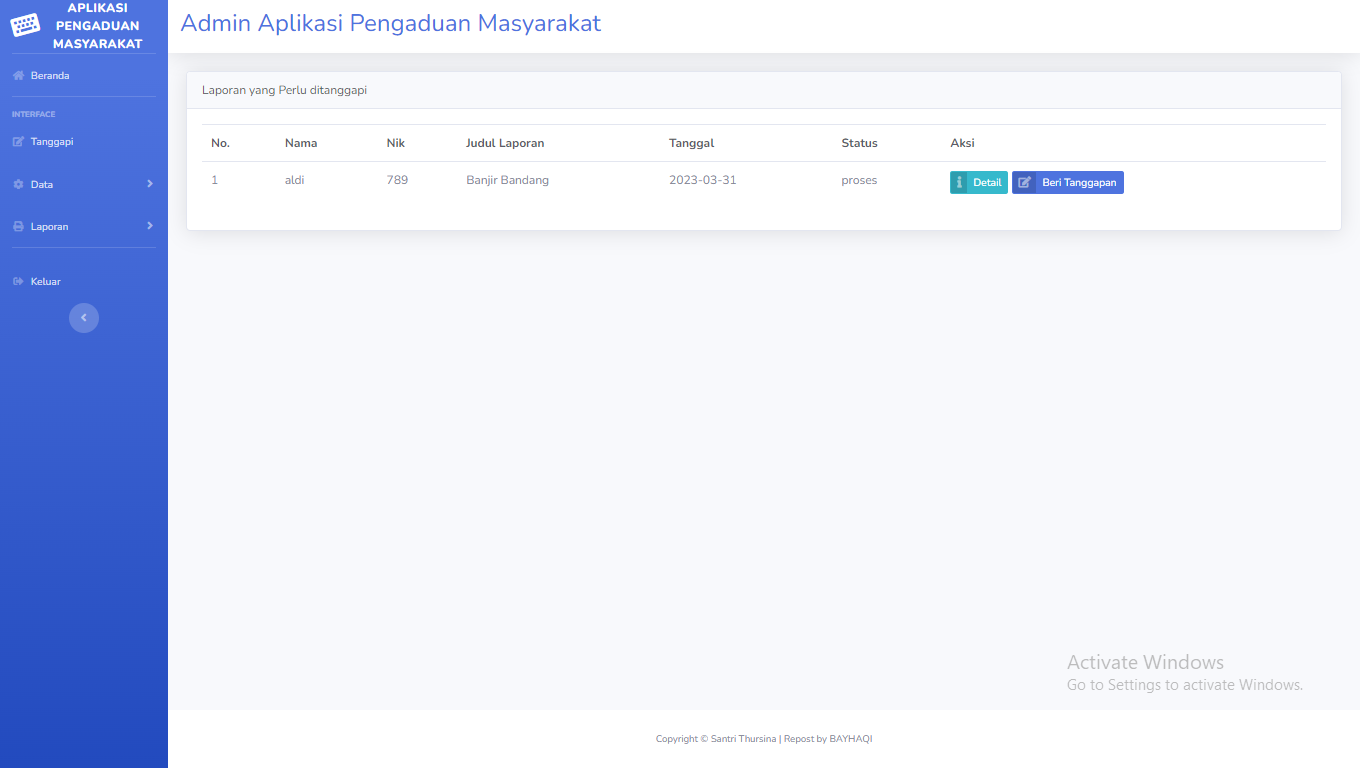1360x768 pixels.
Task: Click the Judul Laporan column header
Action: [505, 143]
